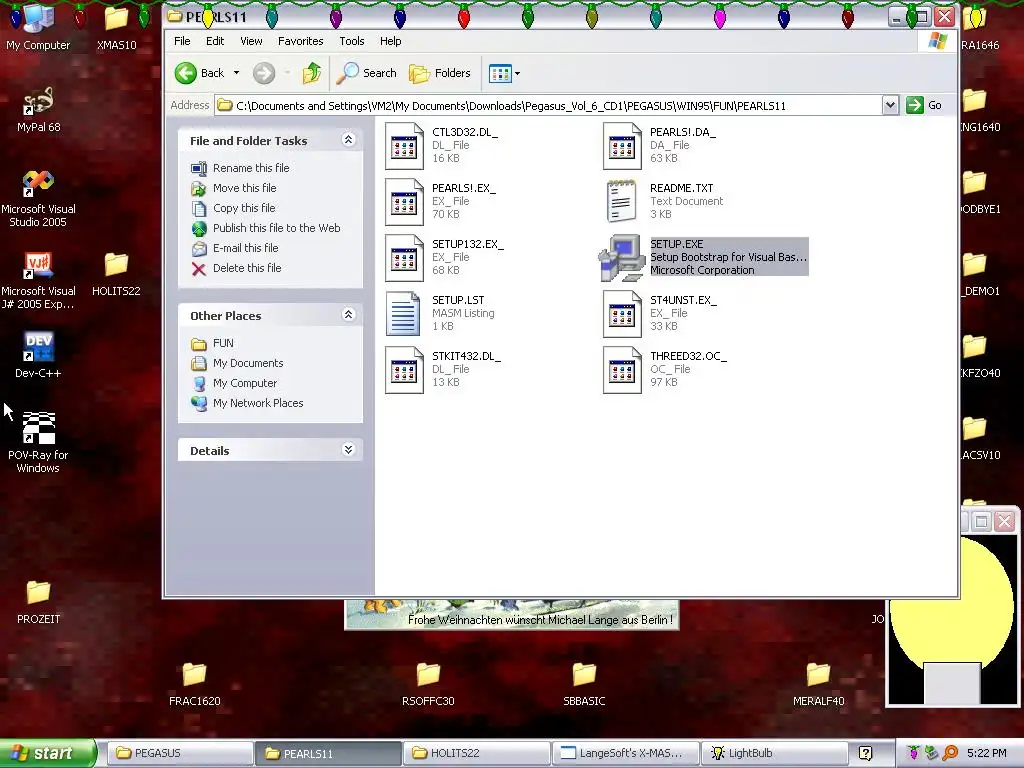The image size is (1024, 768).
Task: Select the ST4UNST.EX_ file icon
Action: pos(622,314)
